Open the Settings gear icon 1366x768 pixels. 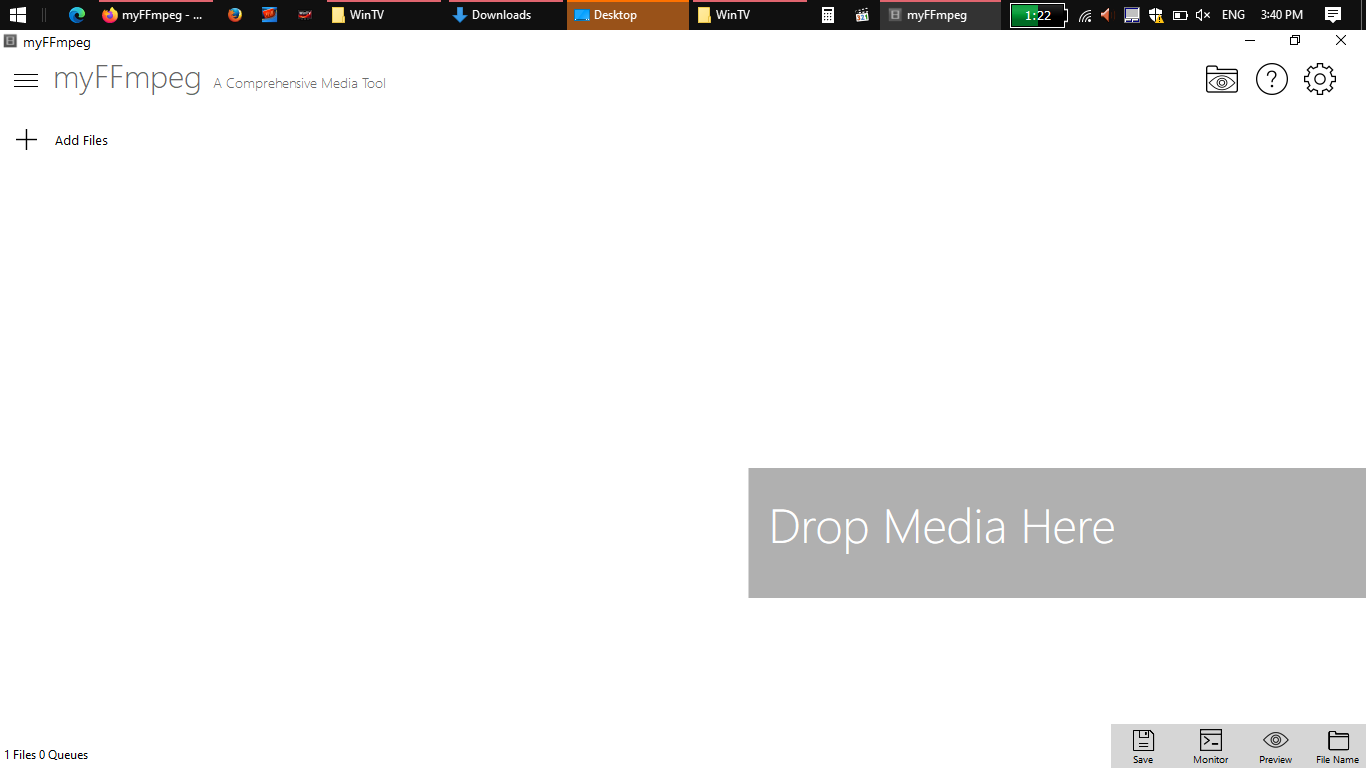[1320, 79]
